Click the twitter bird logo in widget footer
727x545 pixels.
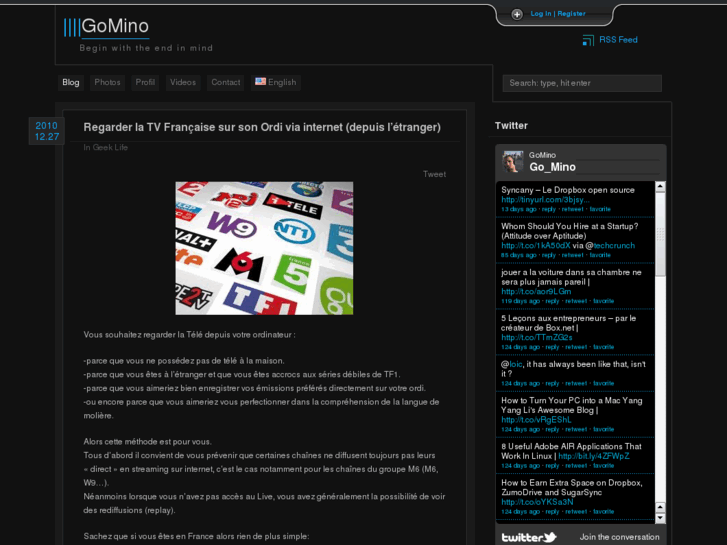[x=529, y=537]
